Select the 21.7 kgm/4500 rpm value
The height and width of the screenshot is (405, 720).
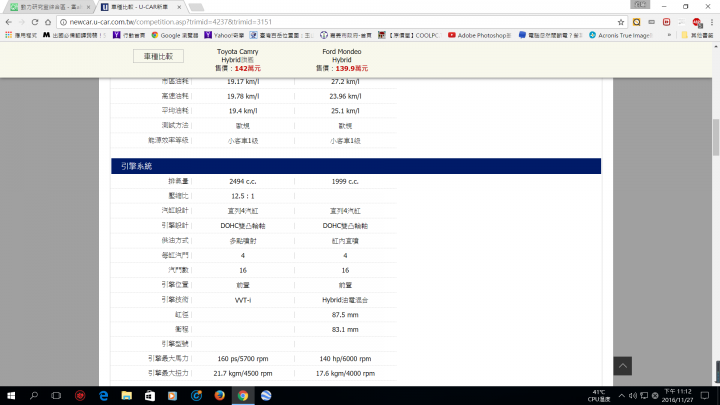coord(243,373)
